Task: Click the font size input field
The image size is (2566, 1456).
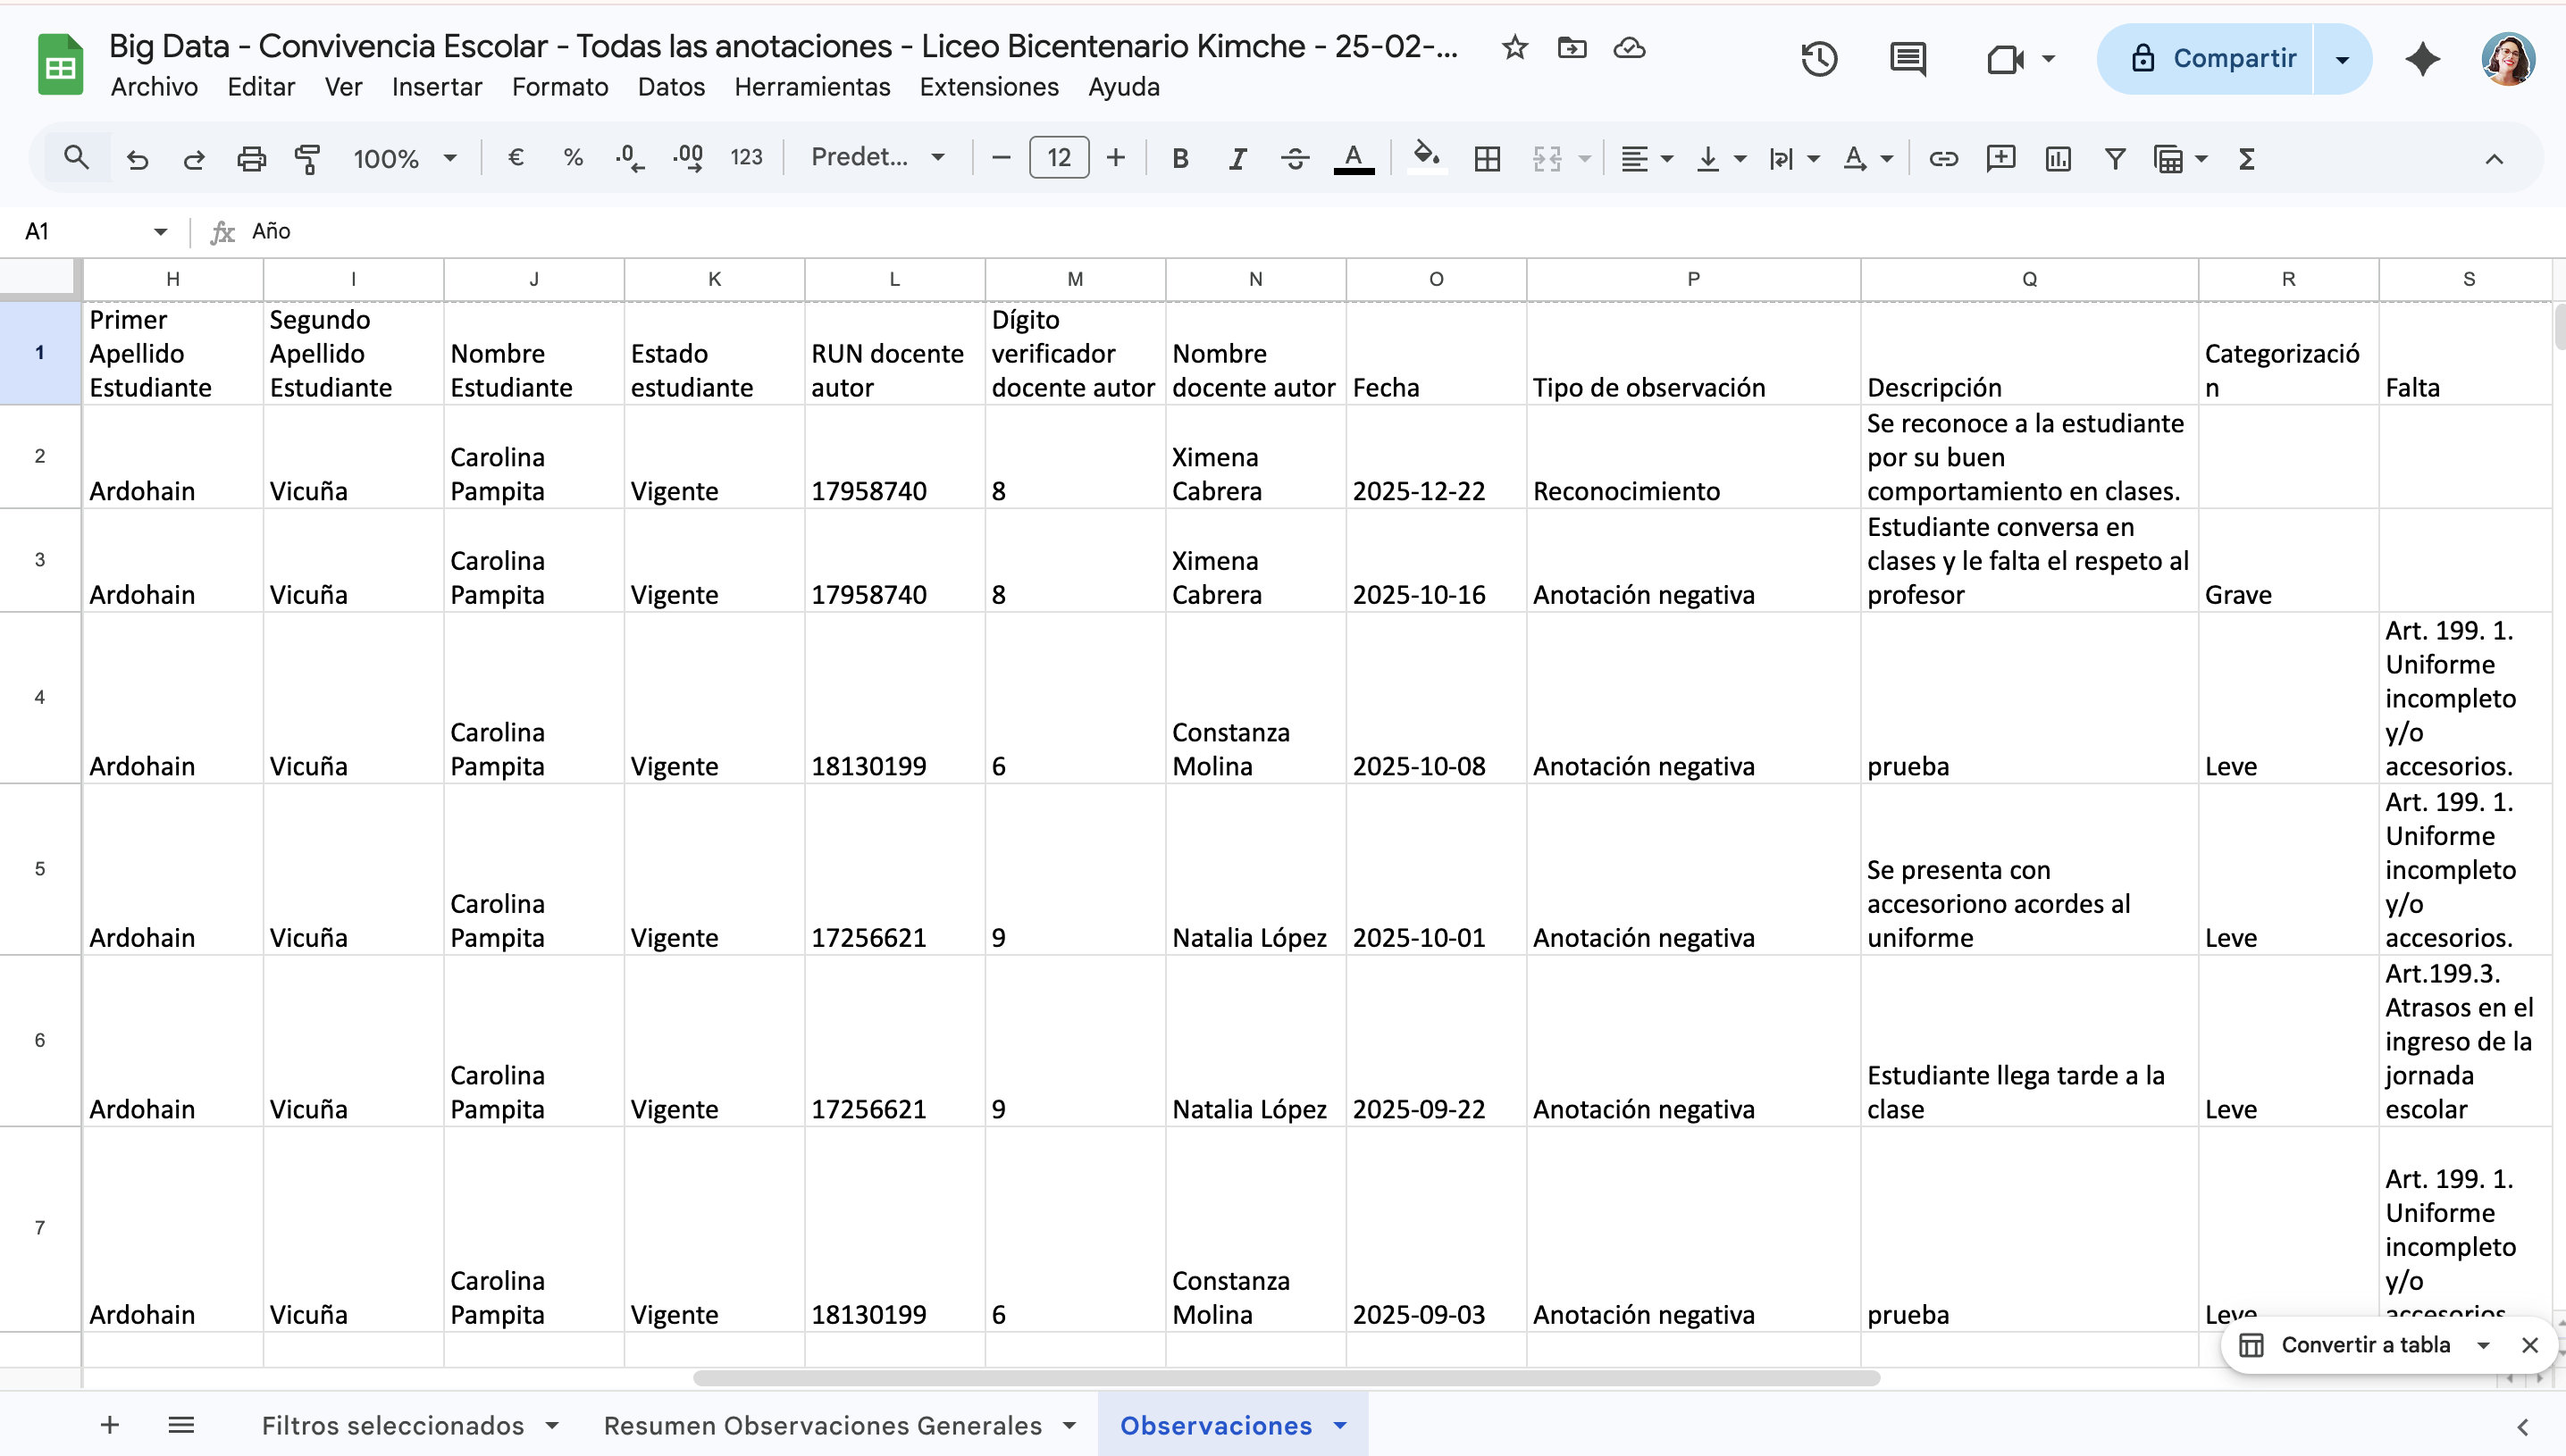Action: coord(1058,158)
